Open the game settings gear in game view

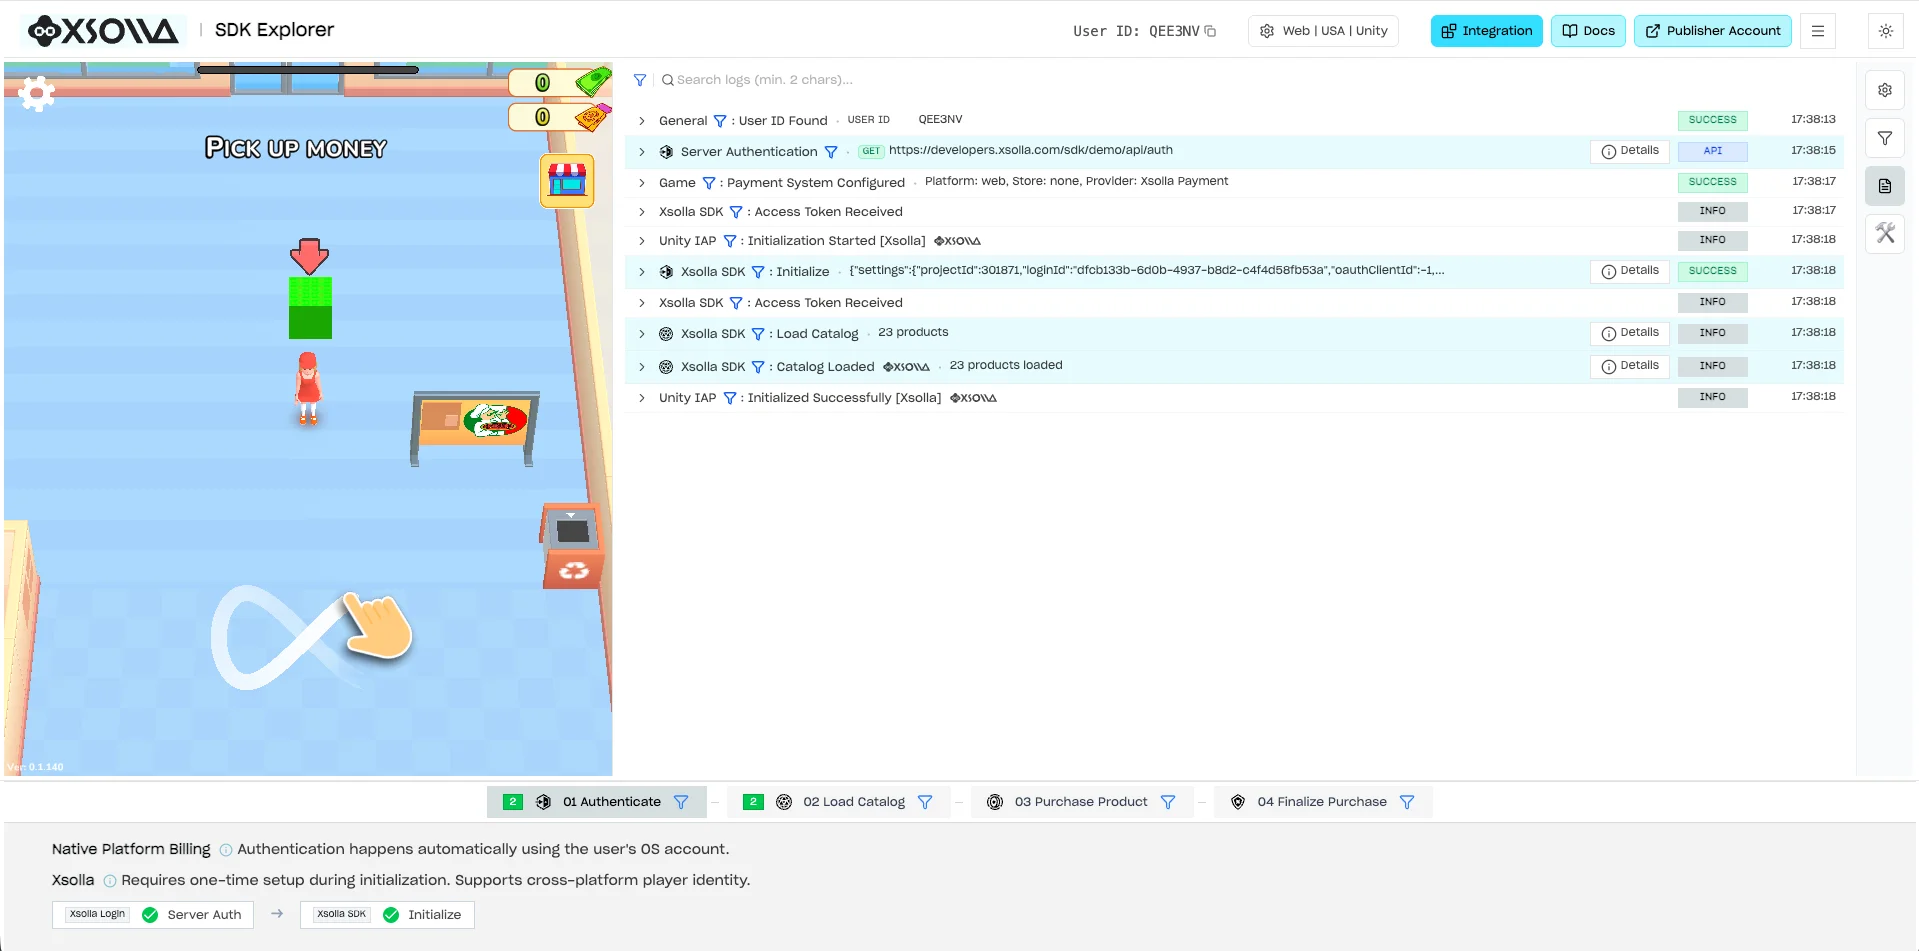click(x=37, y=93)
